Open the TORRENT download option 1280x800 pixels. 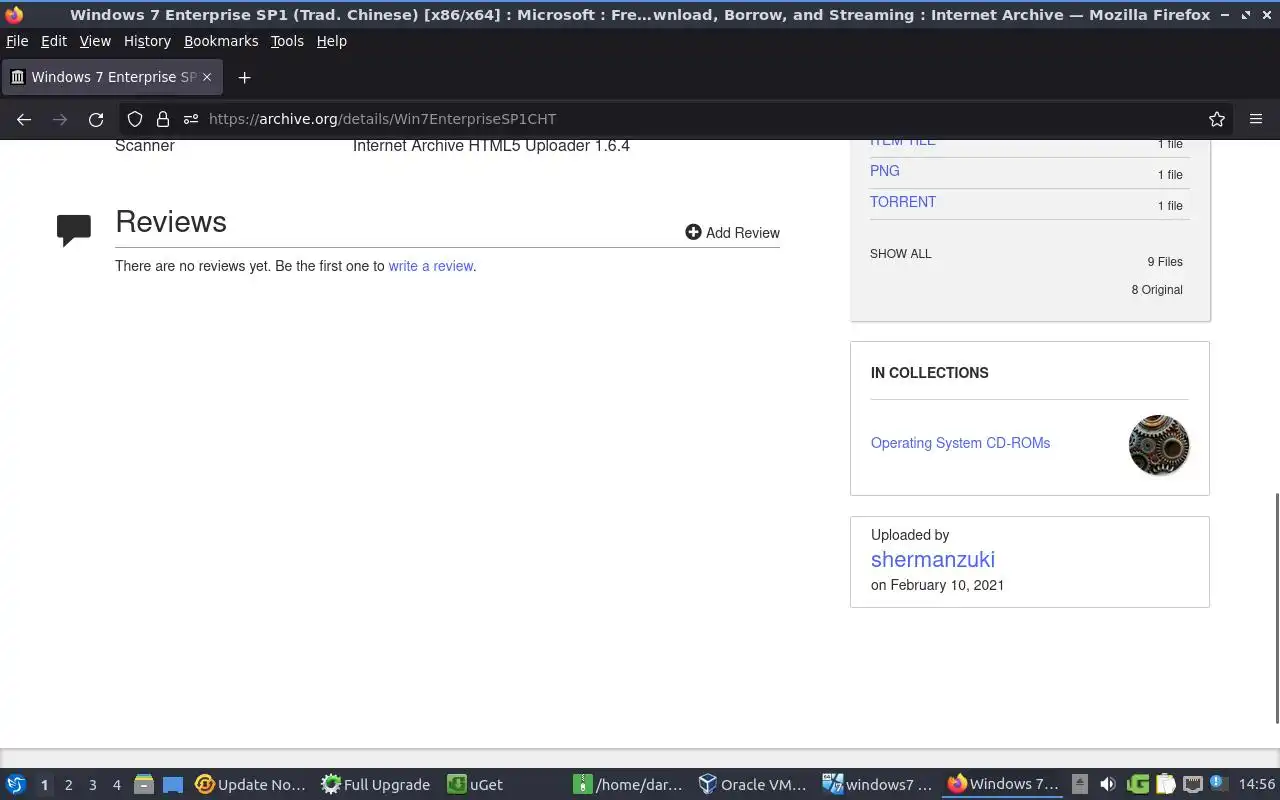[903, 202]
